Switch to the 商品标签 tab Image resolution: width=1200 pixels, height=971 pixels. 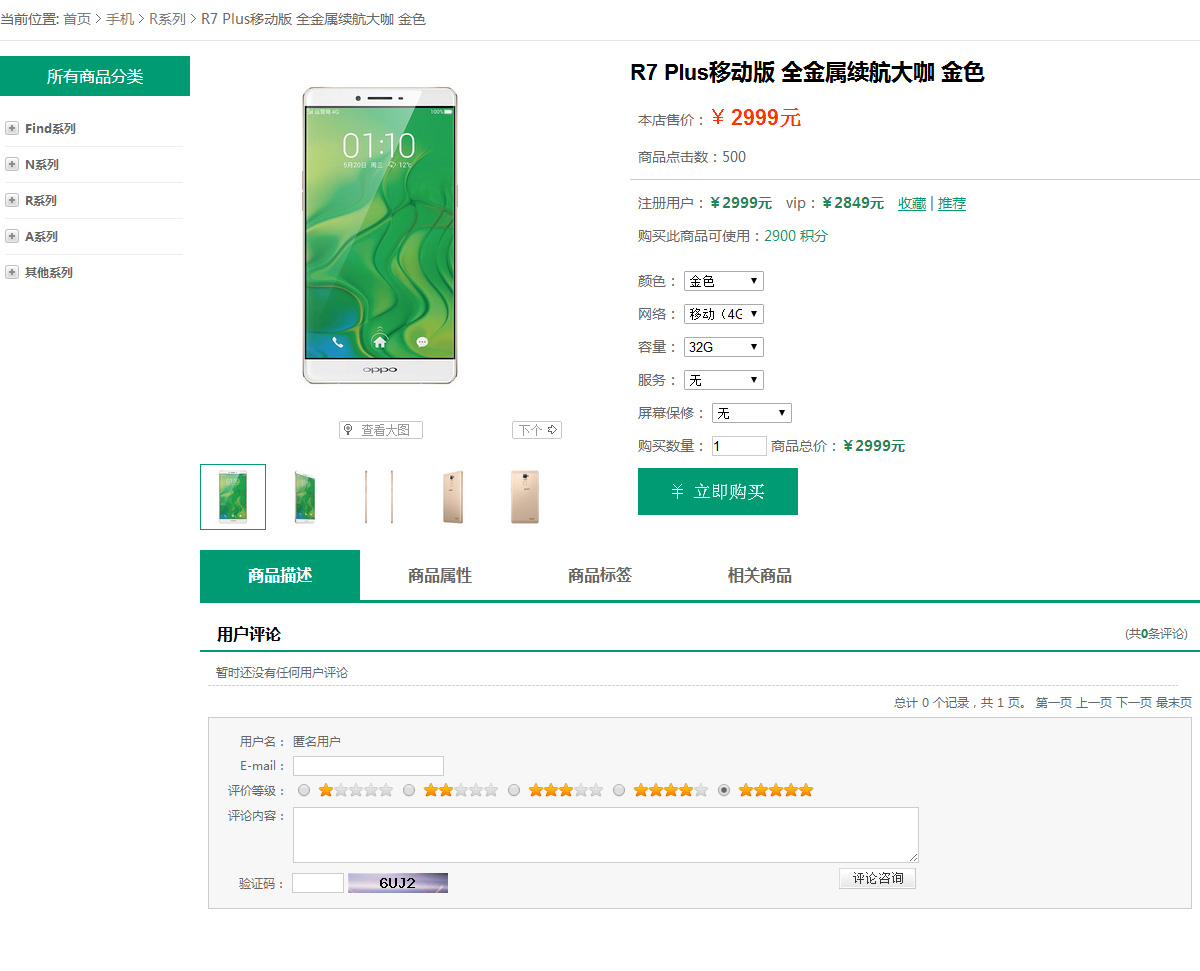[x=600, y=575]
